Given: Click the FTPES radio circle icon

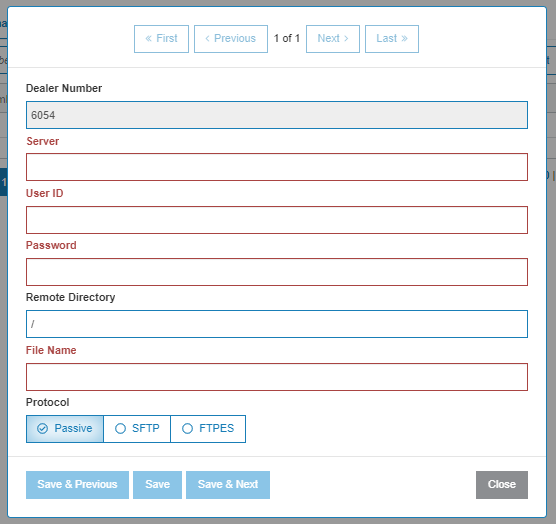Looking at the screenshot, I should pos(187,429).
